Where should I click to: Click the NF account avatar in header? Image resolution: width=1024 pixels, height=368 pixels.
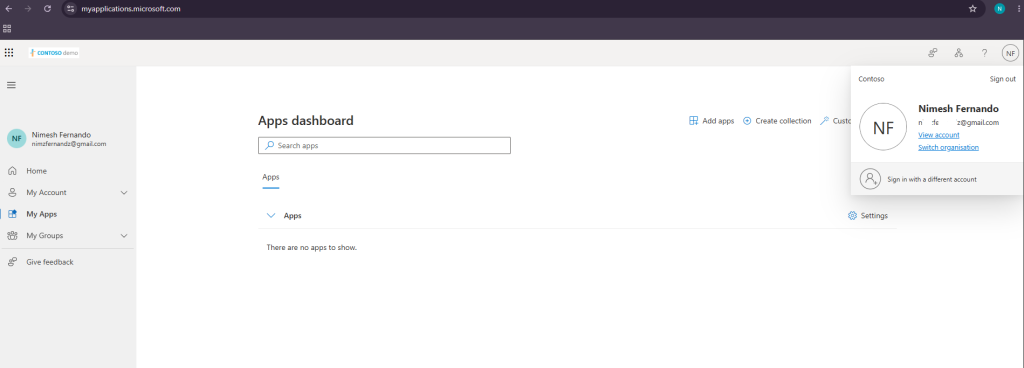click(1010, 53)
